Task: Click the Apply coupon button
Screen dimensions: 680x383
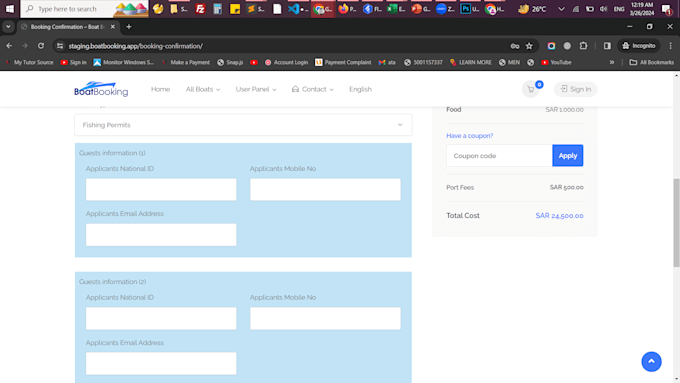Action: click(568, 156)
